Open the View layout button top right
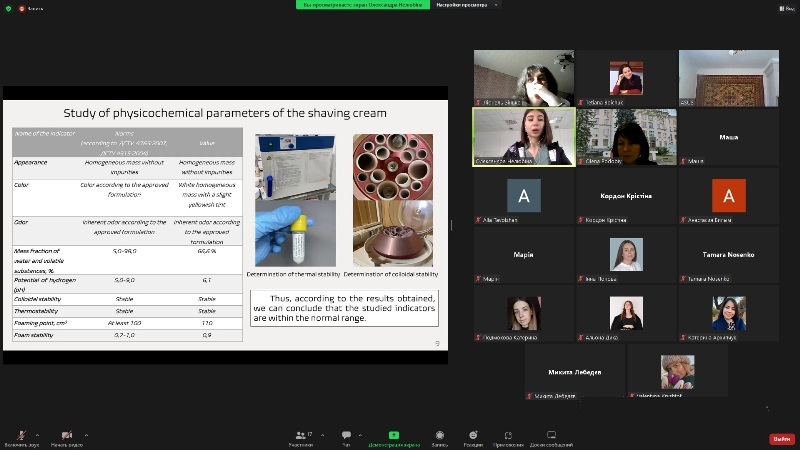This screenshot has height=450, width=800. (x=786, y=8)
